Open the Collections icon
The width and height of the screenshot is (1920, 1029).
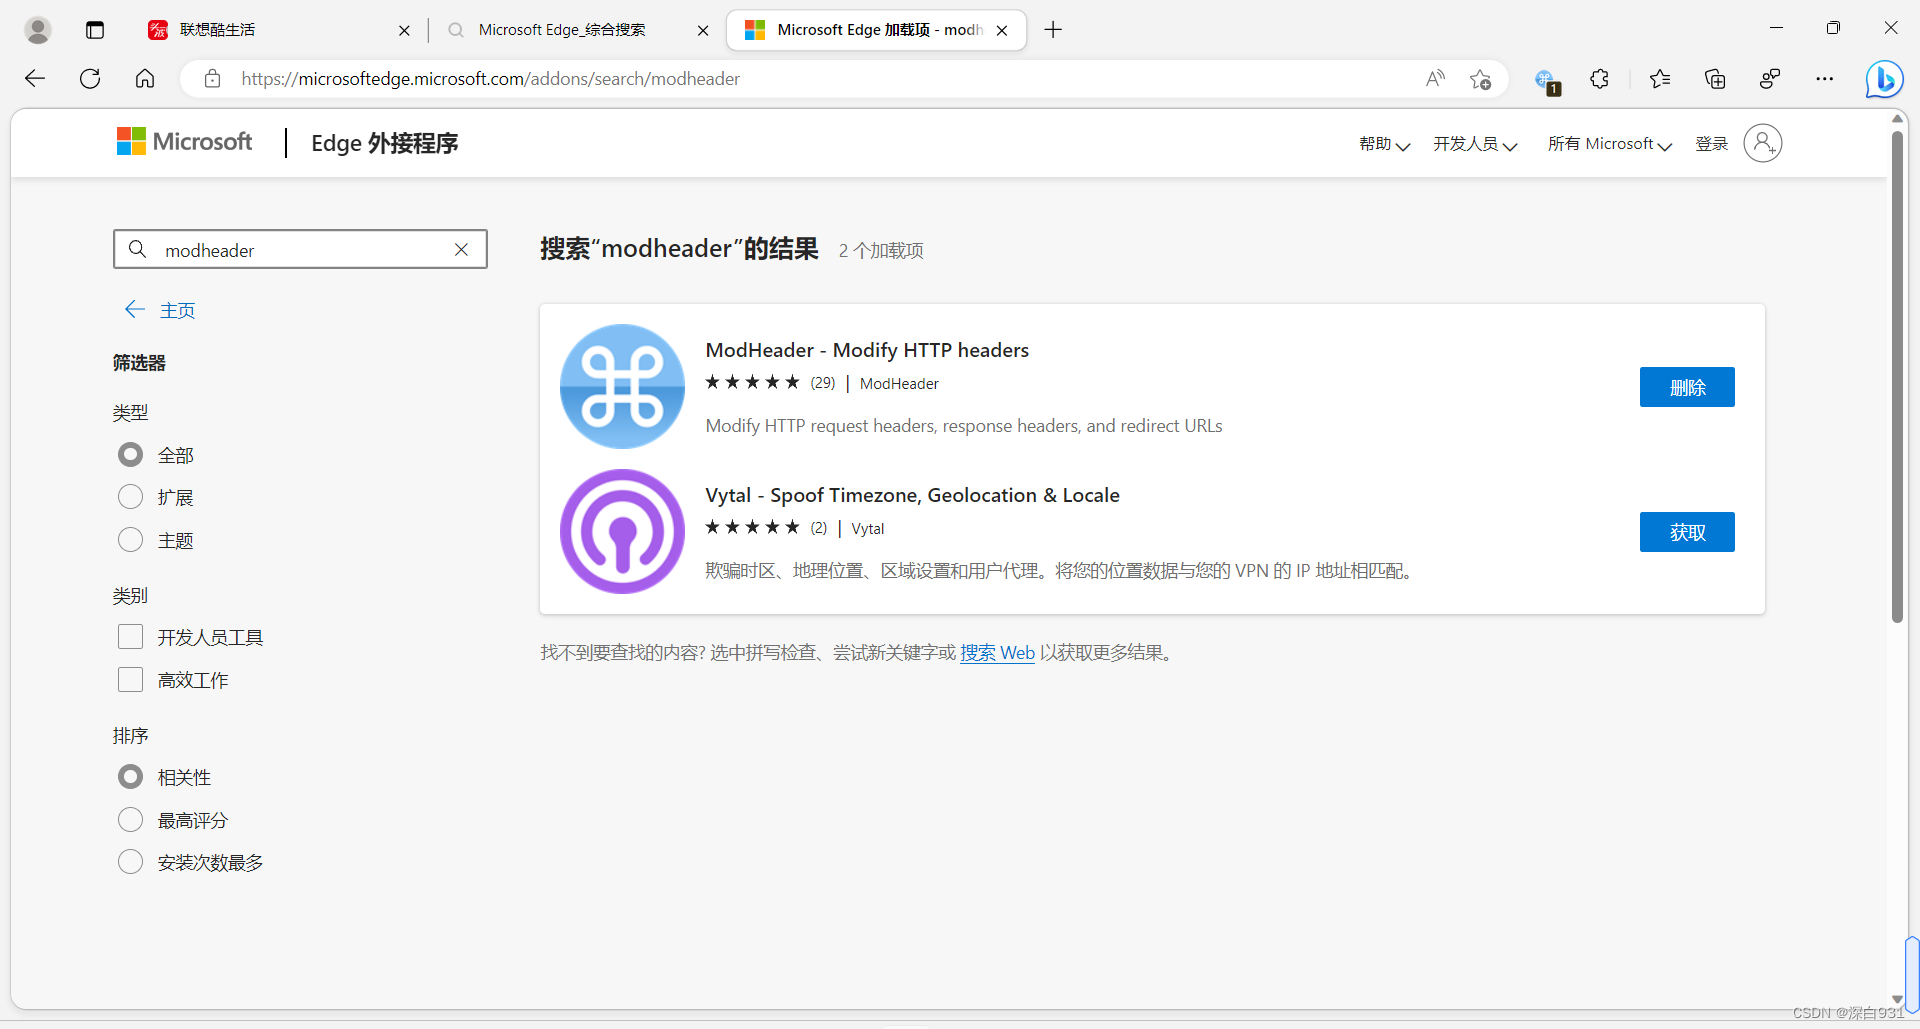[1715, 79]
